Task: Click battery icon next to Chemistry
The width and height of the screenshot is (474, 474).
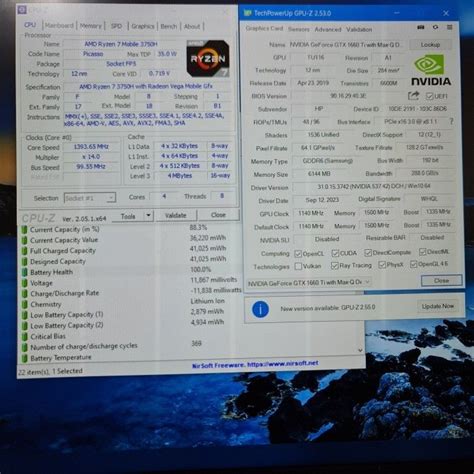Action: pyautogui.click(x=24, y=304)
